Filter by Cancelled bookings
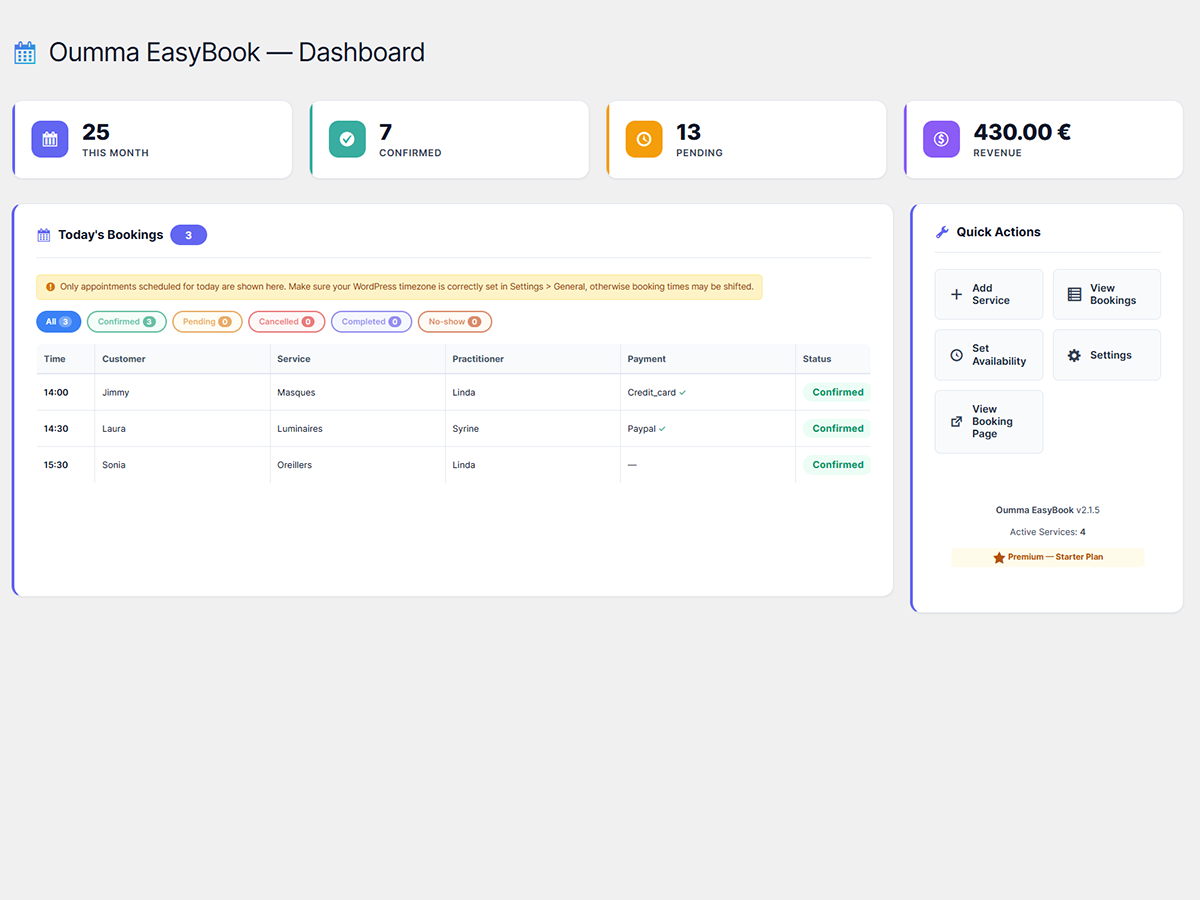The image size is (1200, 900). coord(286,322)
